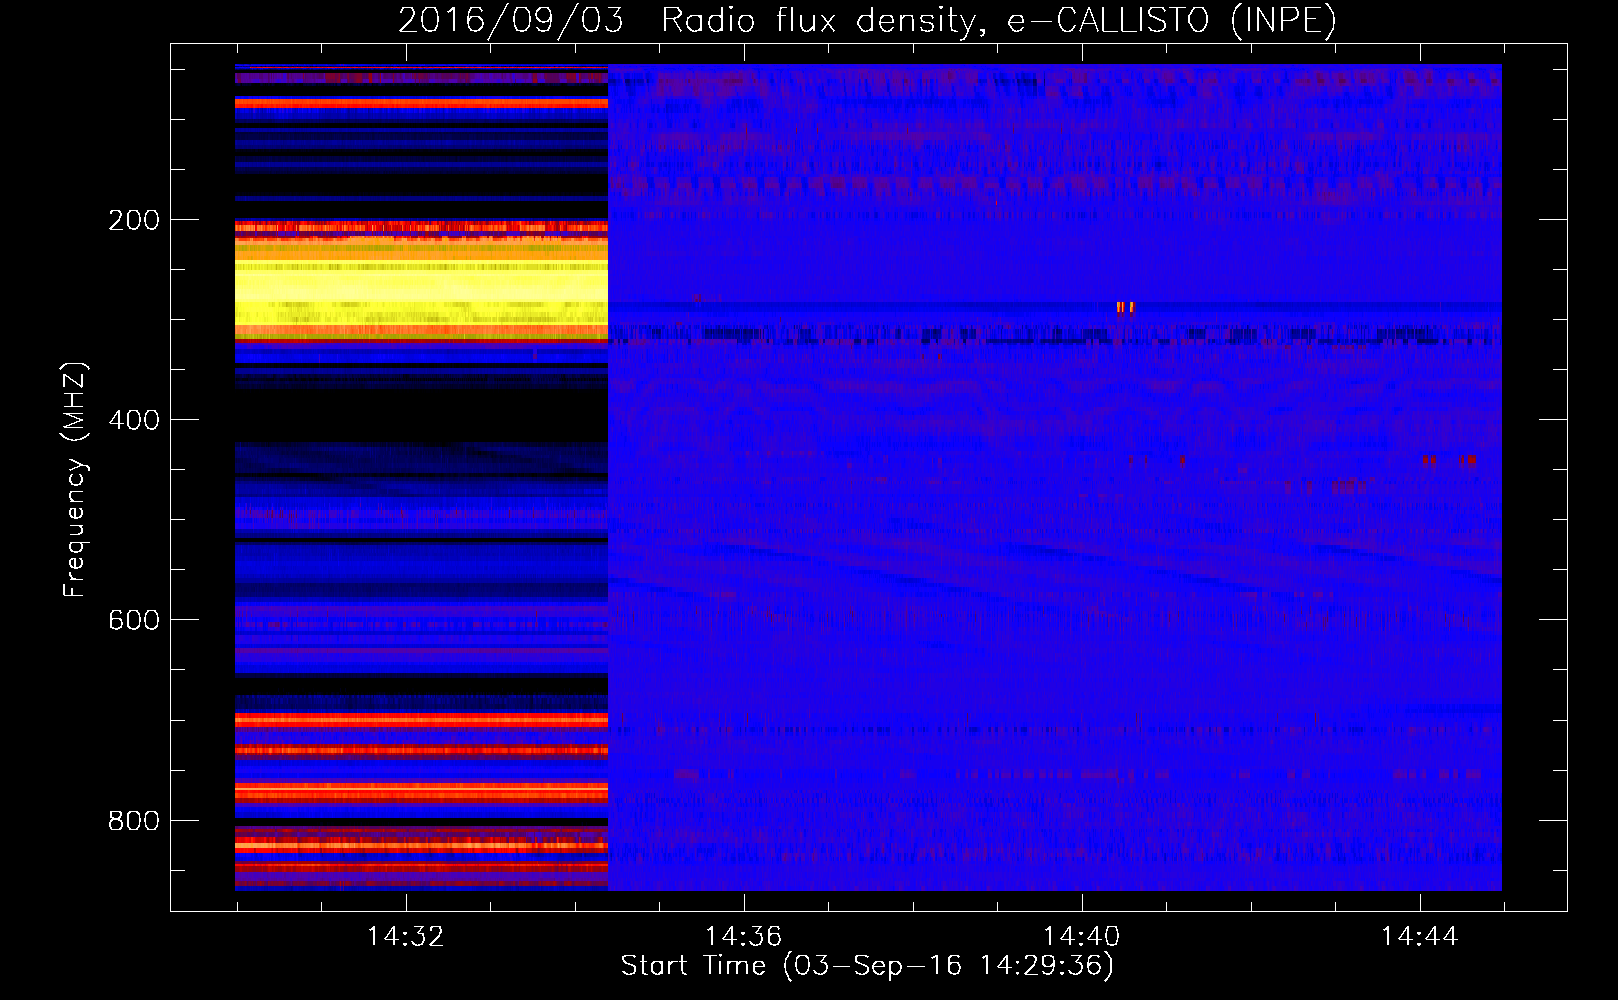Click the 'Frequency (MHZ)' axis label
The width and height of the screenshot is (1618, 1000).
point(75,480)
